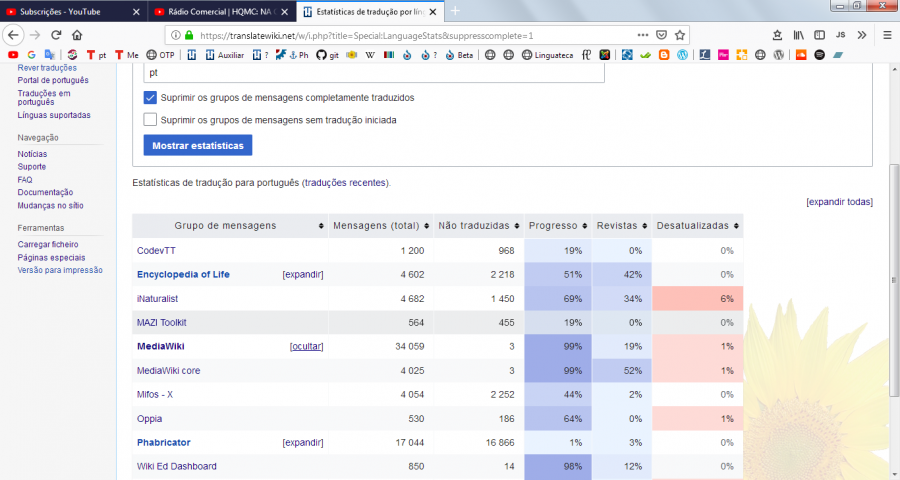The image size is (900, 480).
Task: Collapse the MediaWiki group with ocultar
Action: coord(307,346)
